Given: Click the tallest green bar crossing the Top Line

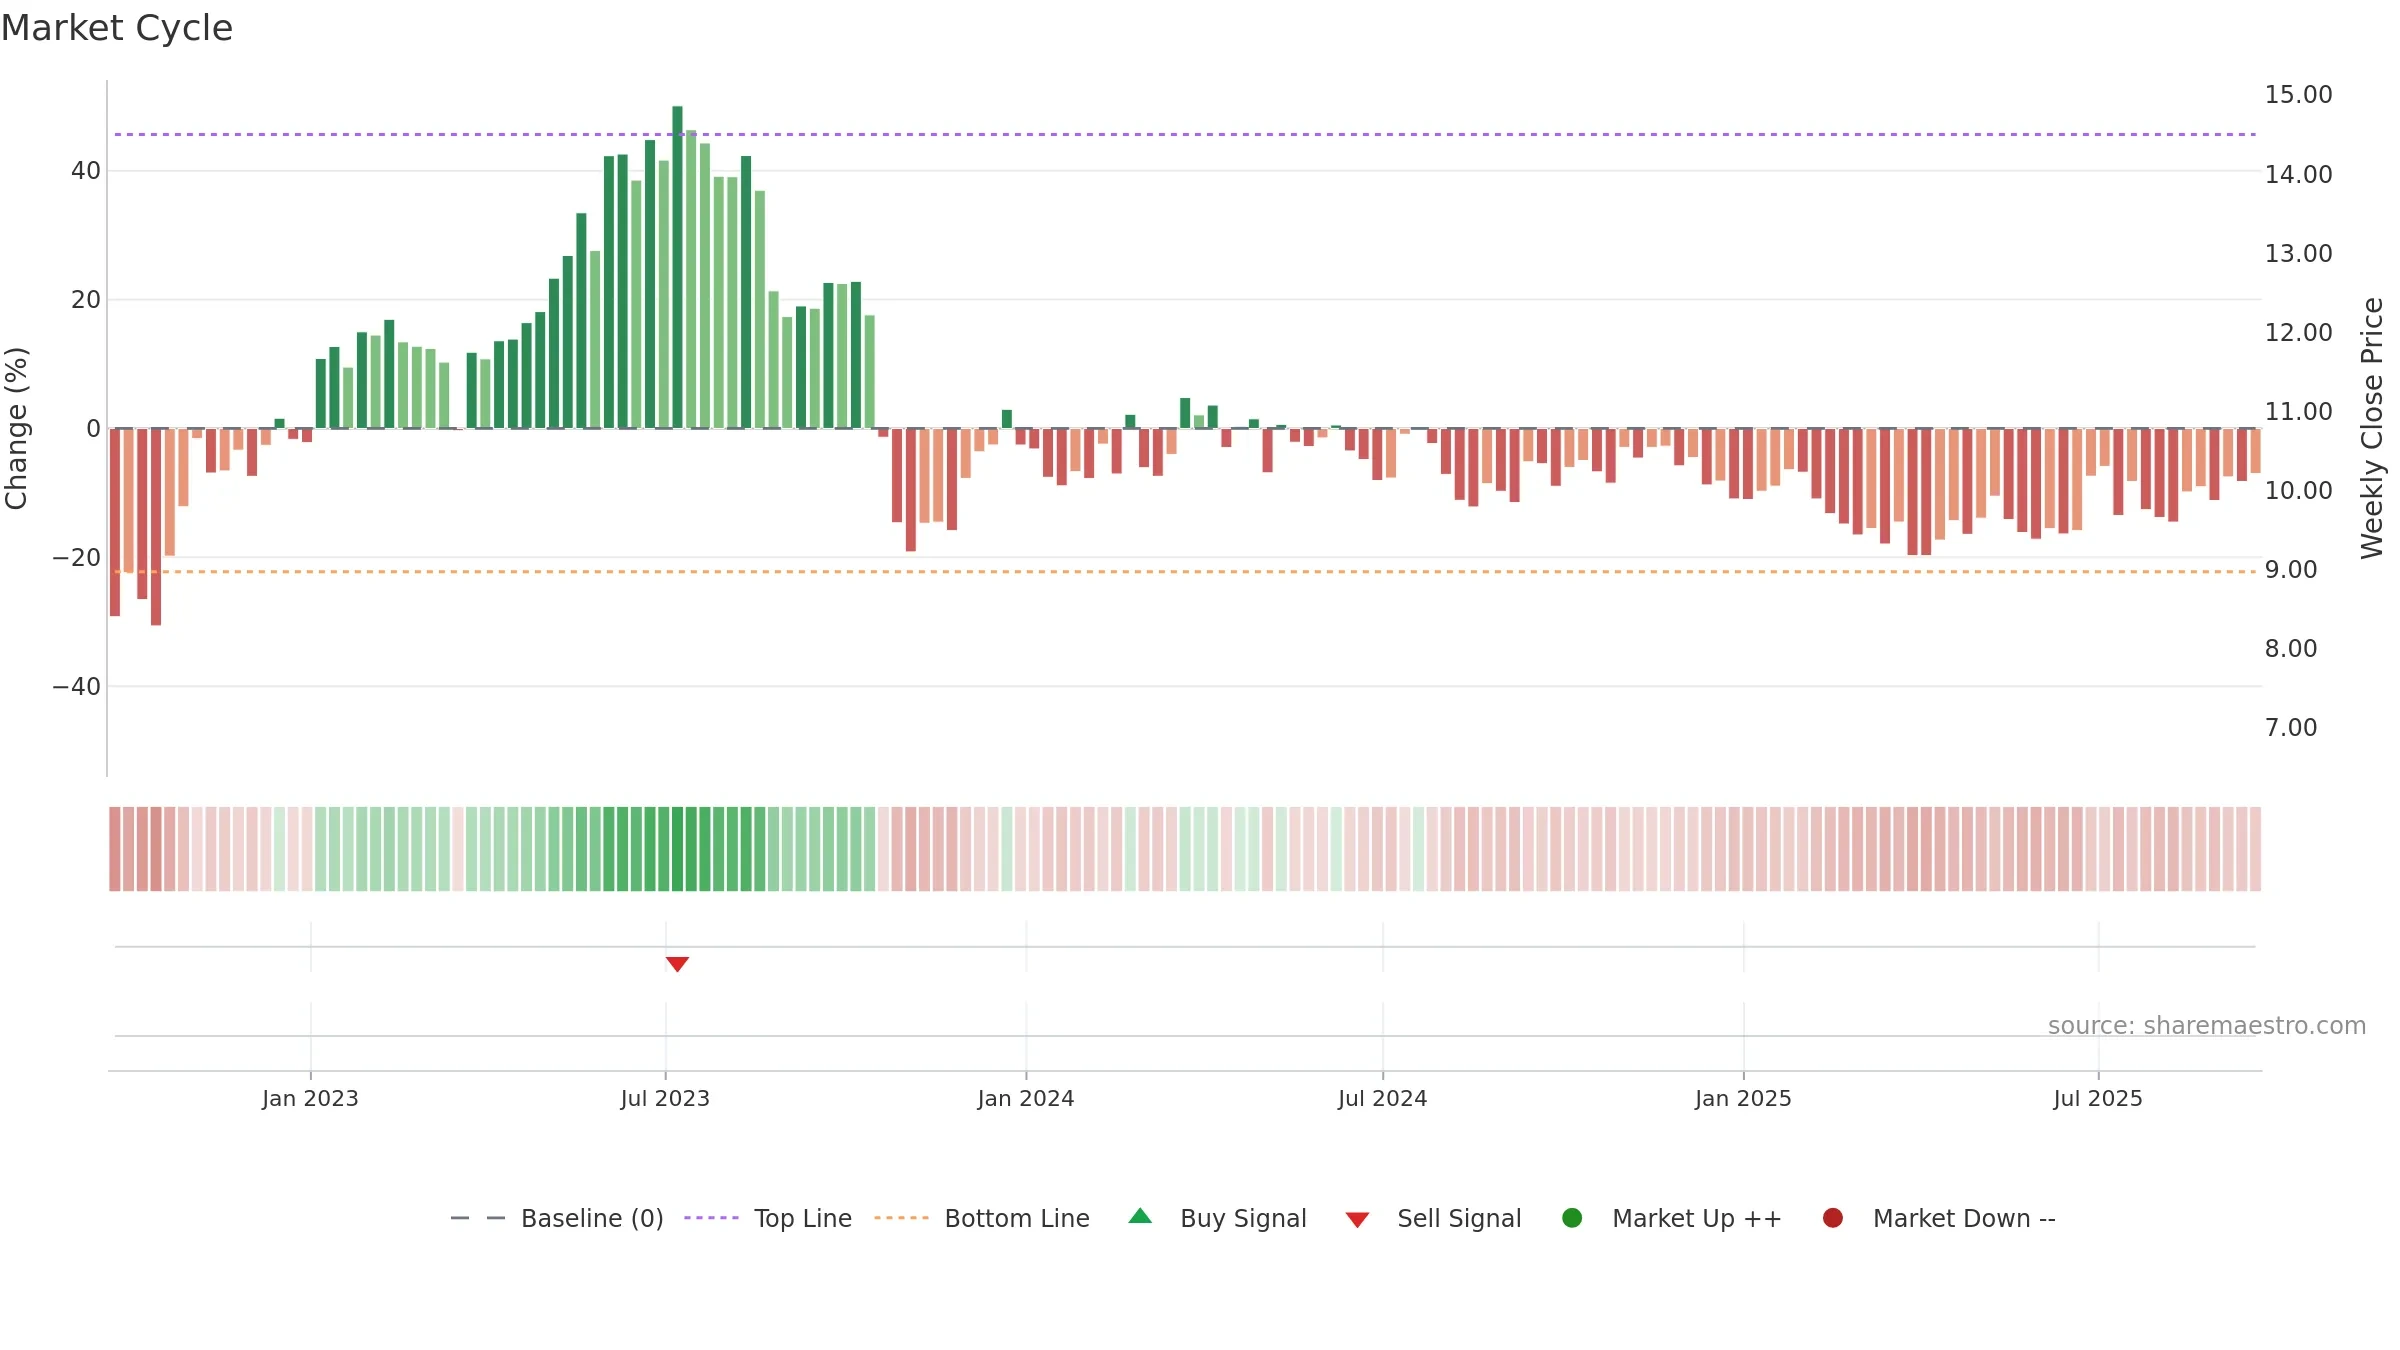Looking at the screenshot, I should [x=677, y=267].
